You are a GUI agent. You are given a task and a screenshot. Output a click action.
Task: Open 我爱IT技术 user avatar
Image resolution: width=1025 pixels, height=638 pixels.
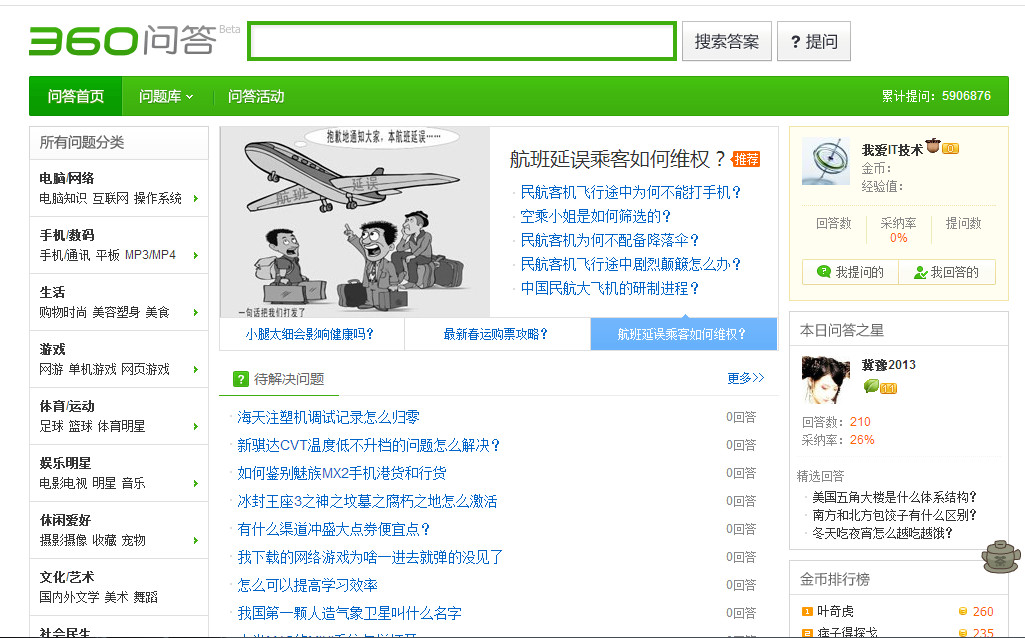click(826, 161)
